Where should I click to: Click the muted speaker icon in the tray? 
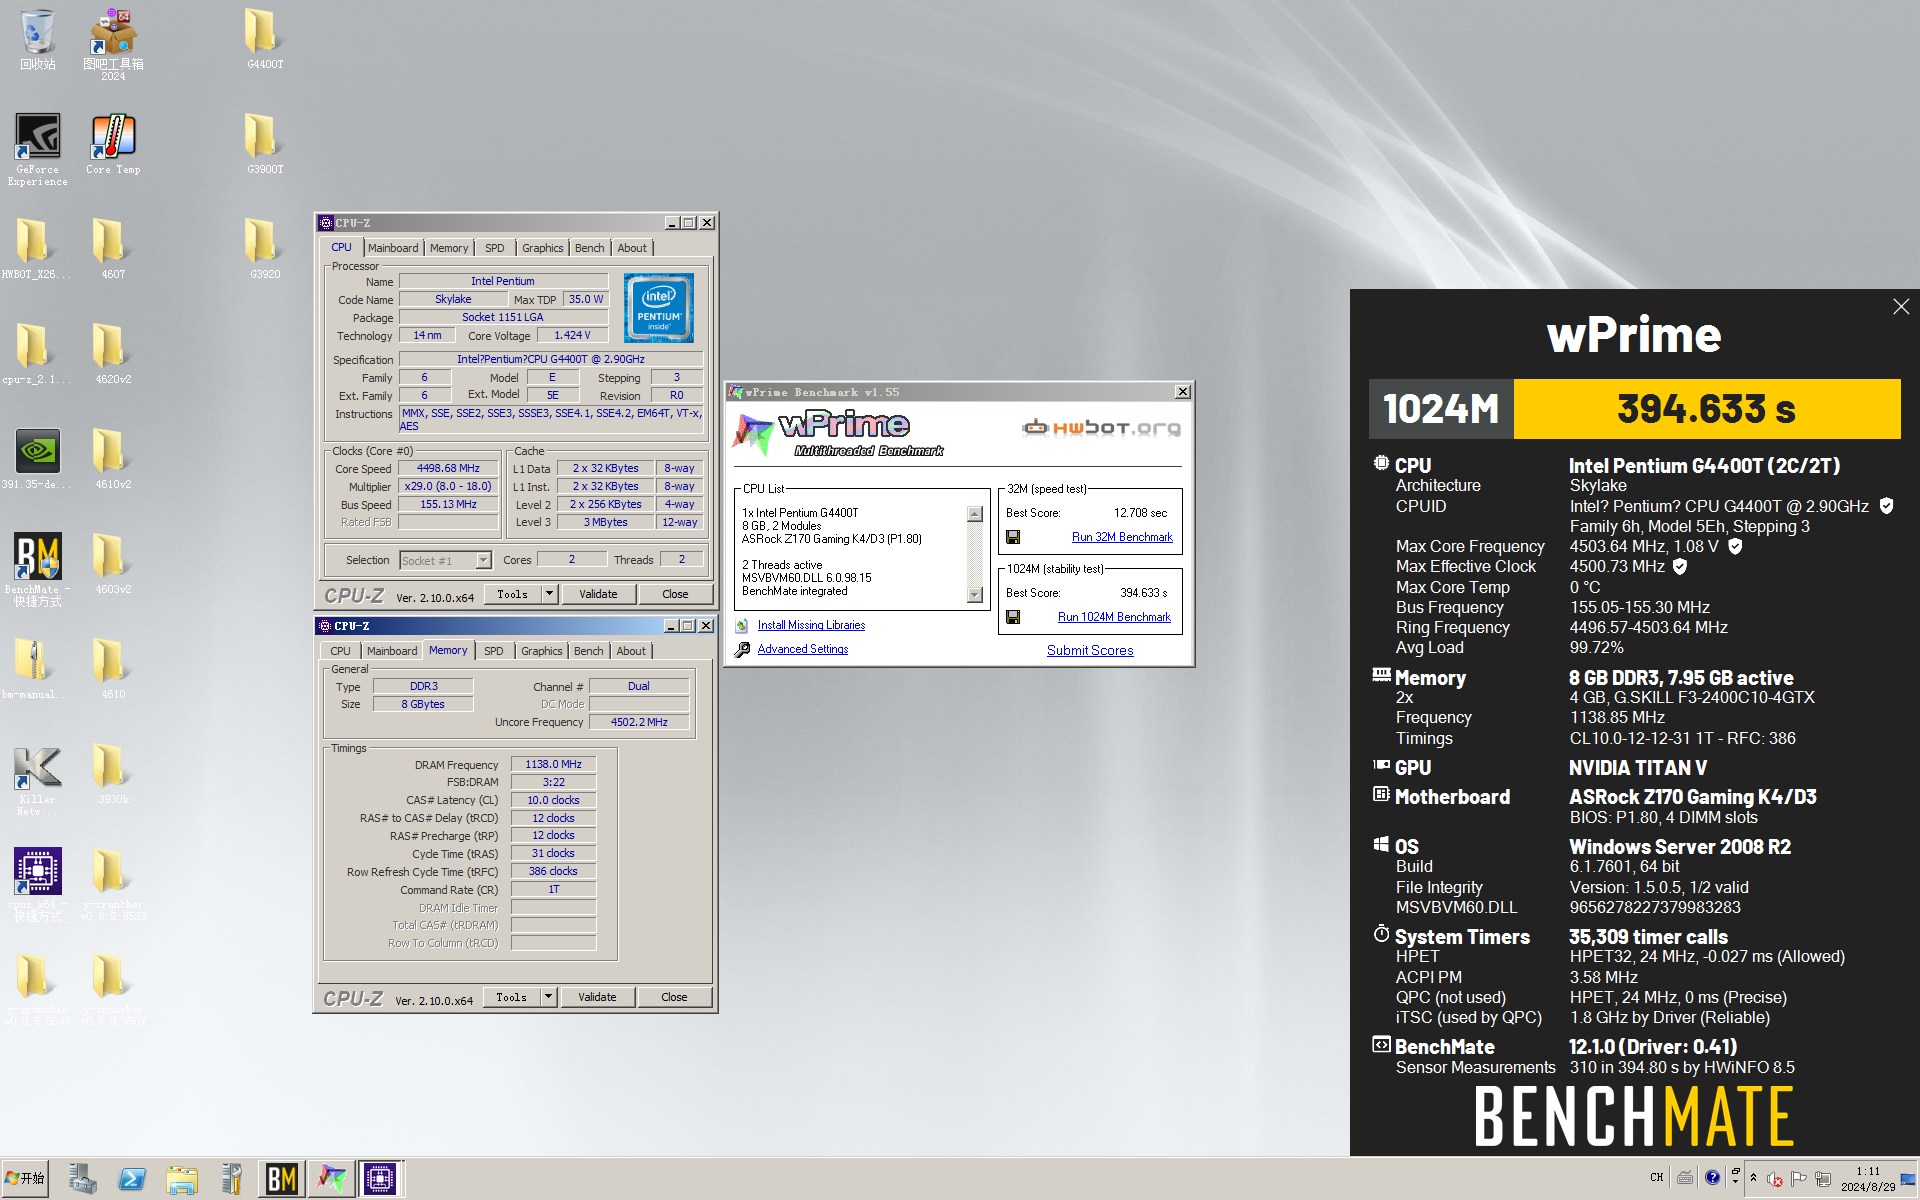[x=1775, y=1179]
